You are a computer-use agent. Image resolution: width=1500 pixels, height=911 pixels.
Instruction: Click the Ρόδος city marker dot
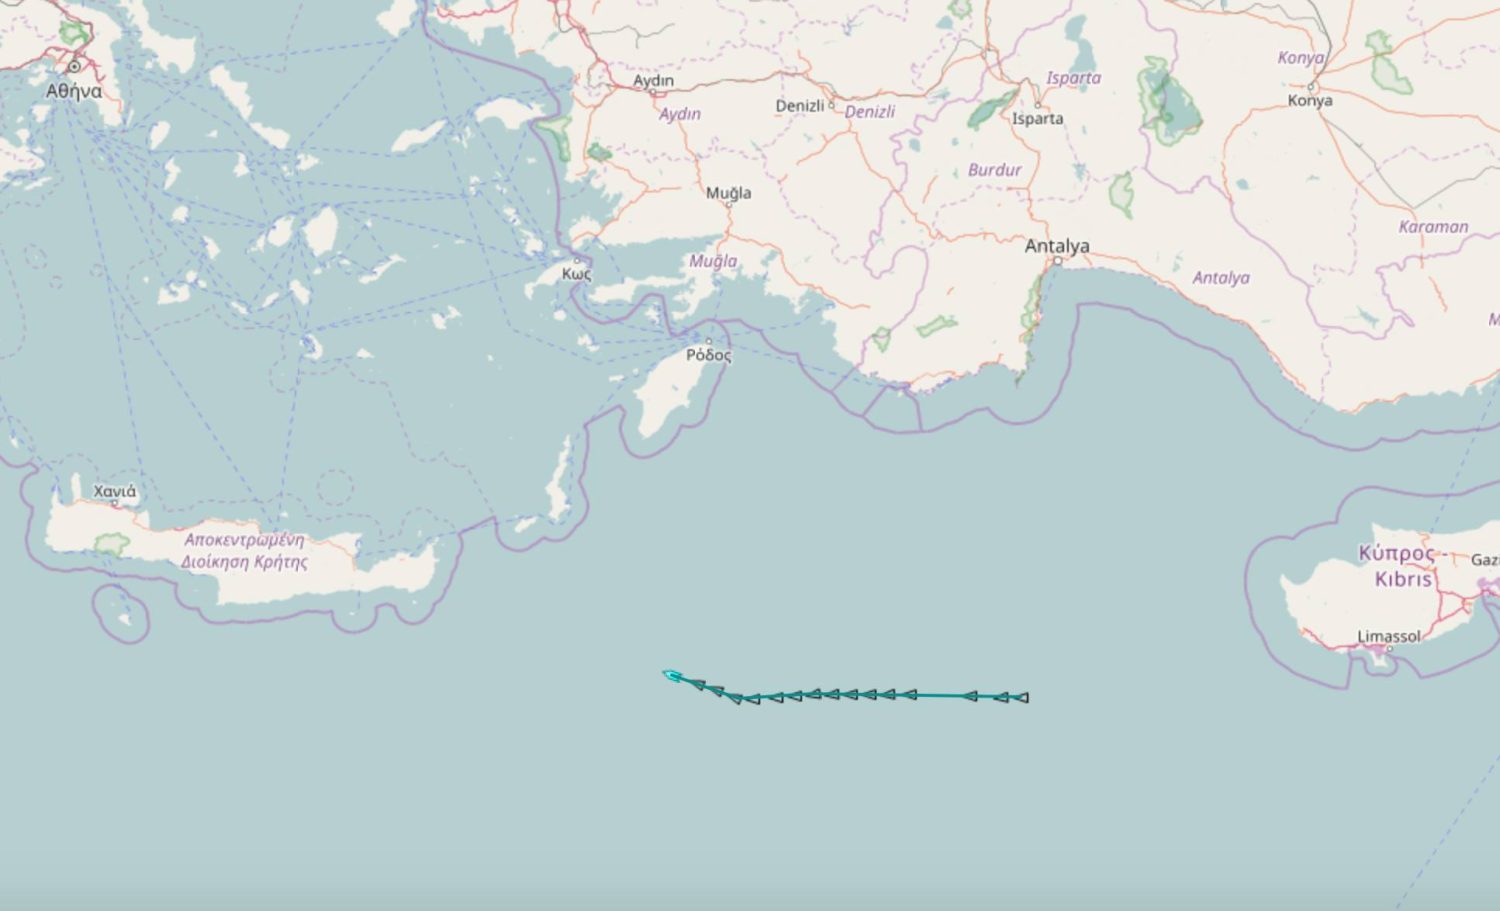tap(709, 341)
